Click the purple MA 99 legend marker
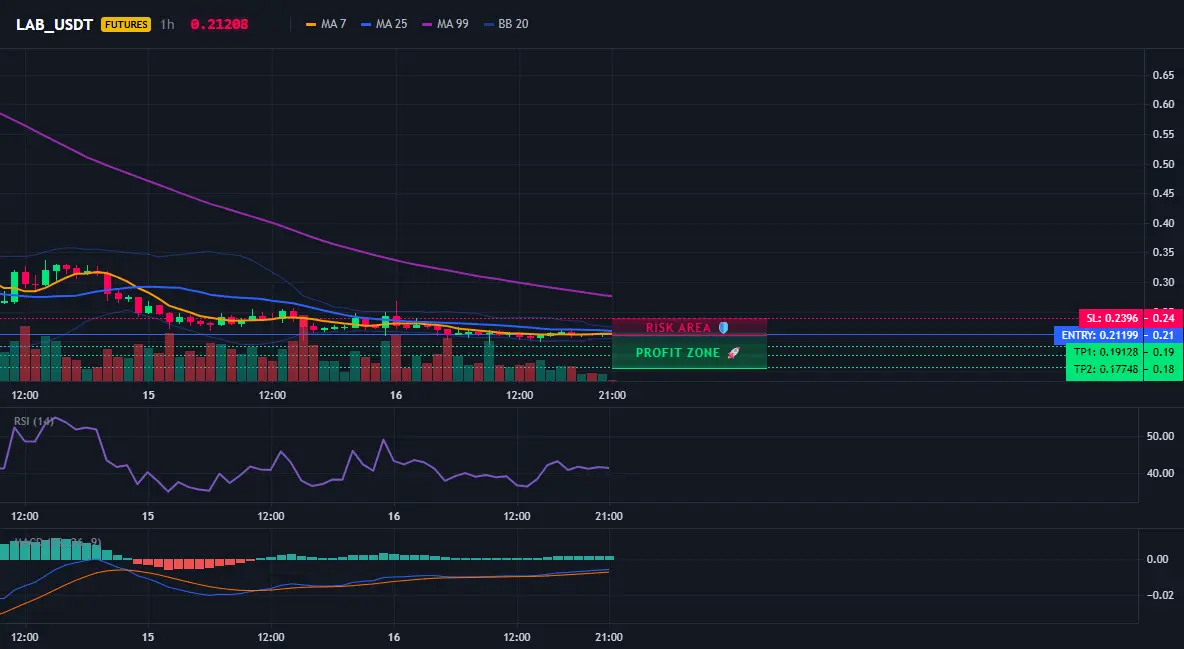This screenshot has height=649, width=1184. (x=427, y=24)
